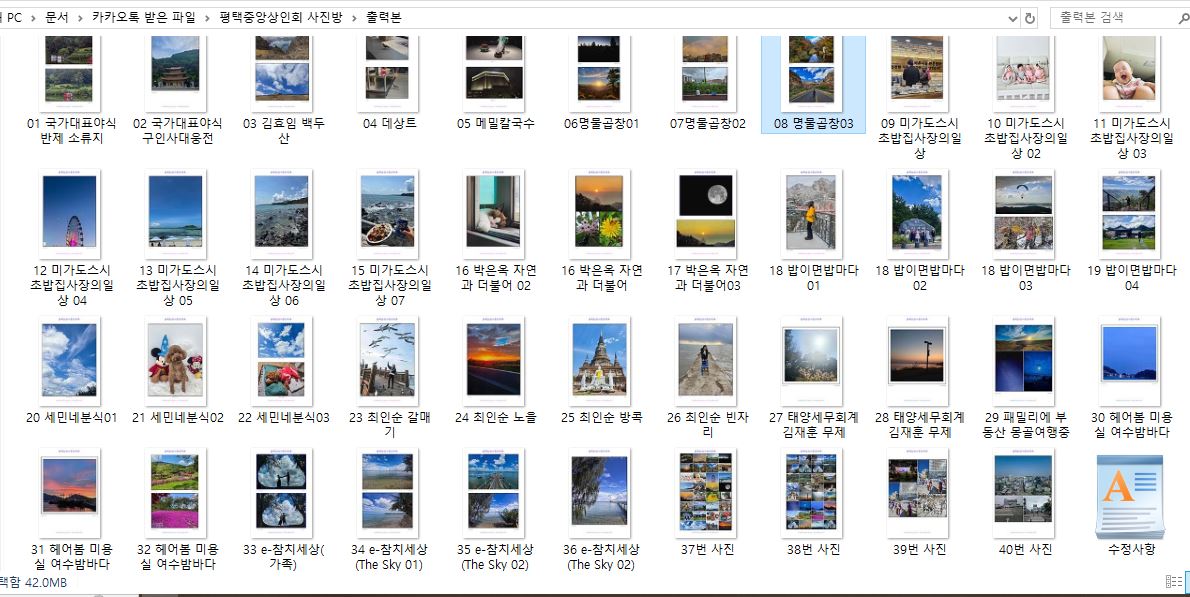Viewport: 1190px width, 597px height.
Task: Go to 문서 folder in breadcrumb
Action: coord(57,18)
